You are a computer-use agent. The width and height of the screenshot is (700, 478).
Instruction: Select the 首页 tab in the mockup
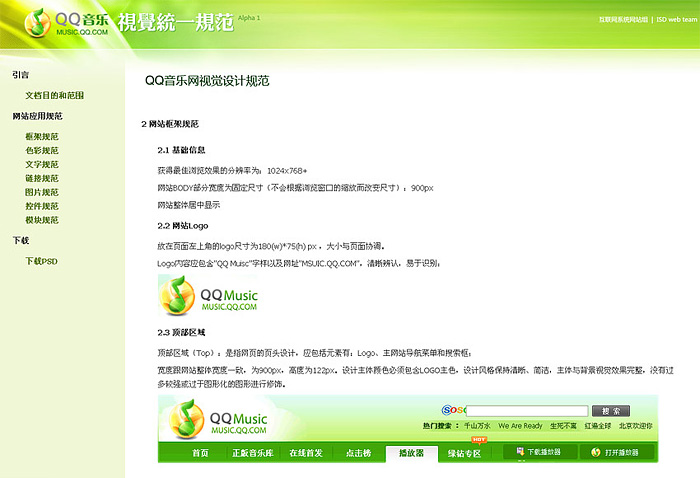pos(200,453)
